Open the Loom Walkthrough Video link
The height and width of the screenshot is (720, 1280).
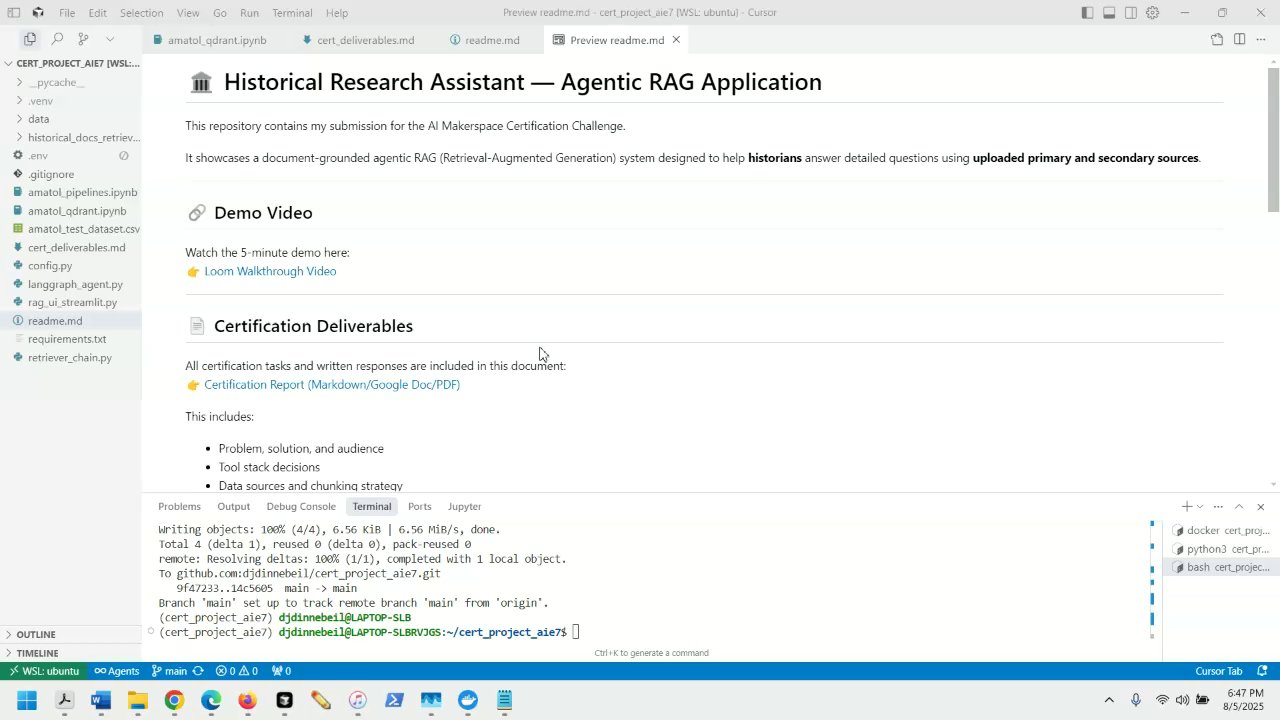pos(270,271)
